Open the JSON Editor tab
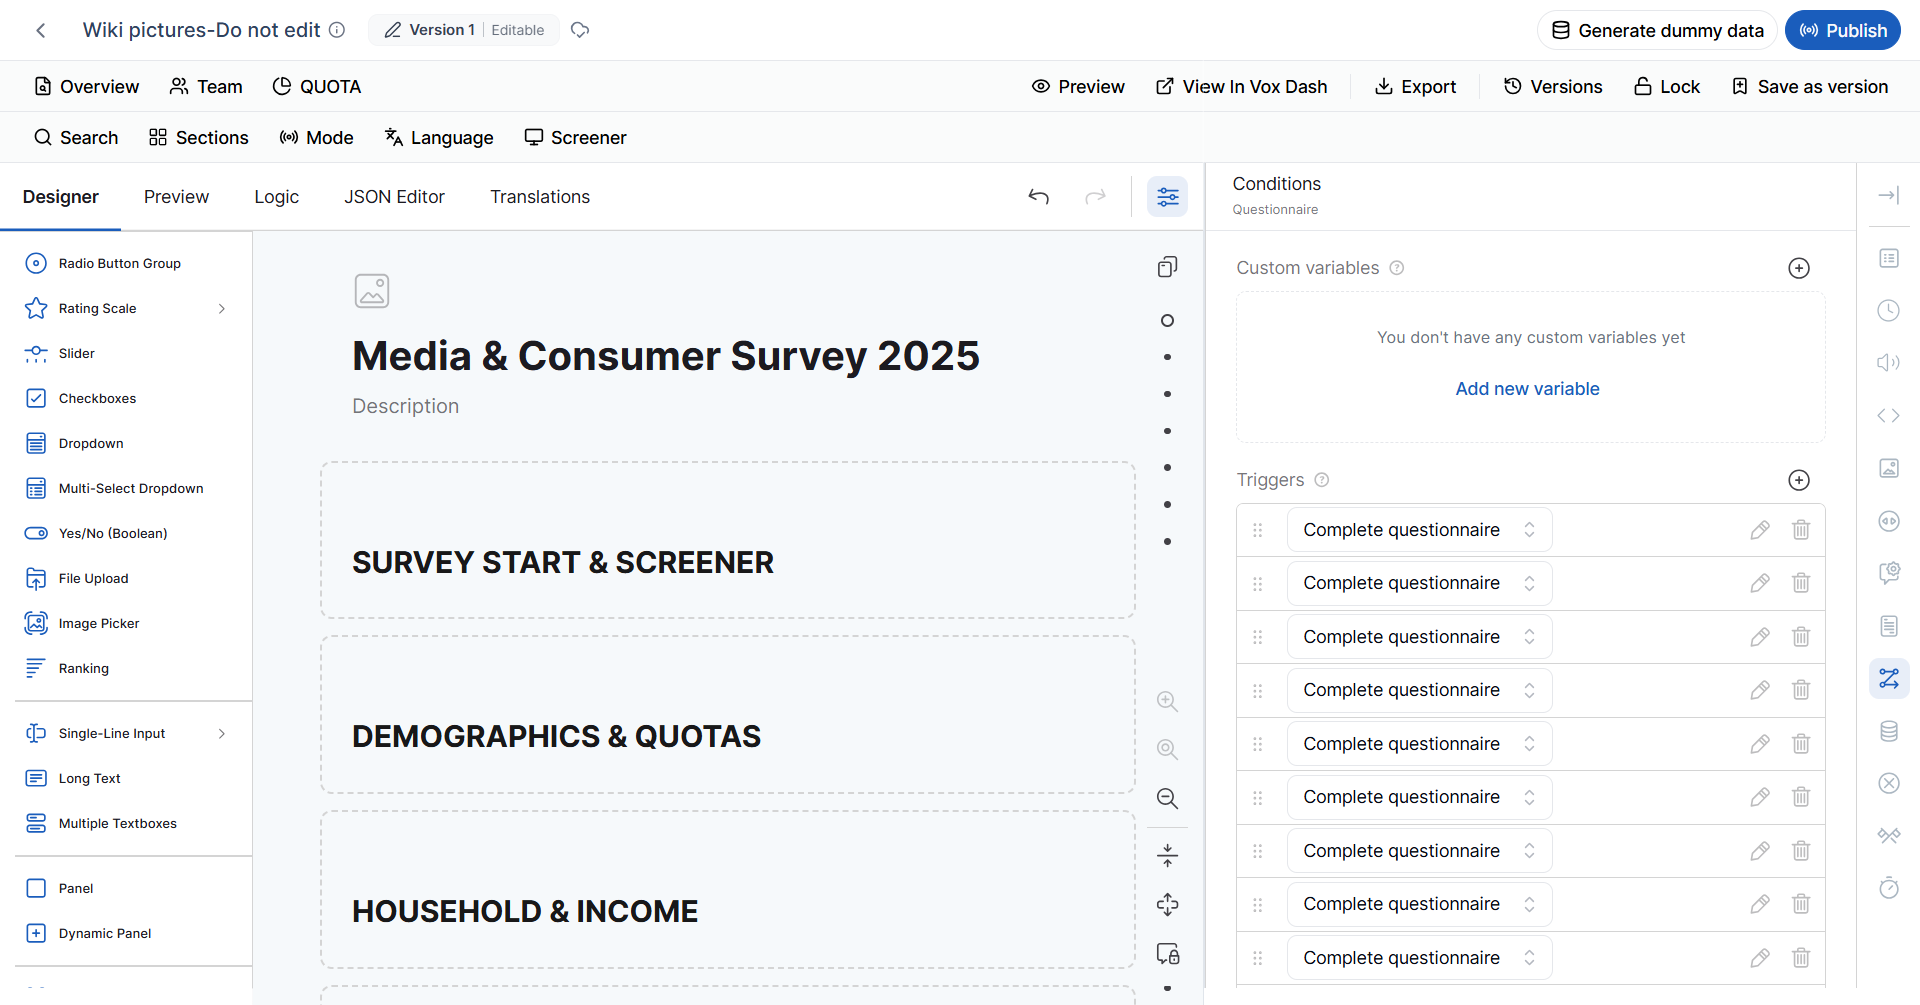This screenshot has width=1920, height=1005. [394, 197]
